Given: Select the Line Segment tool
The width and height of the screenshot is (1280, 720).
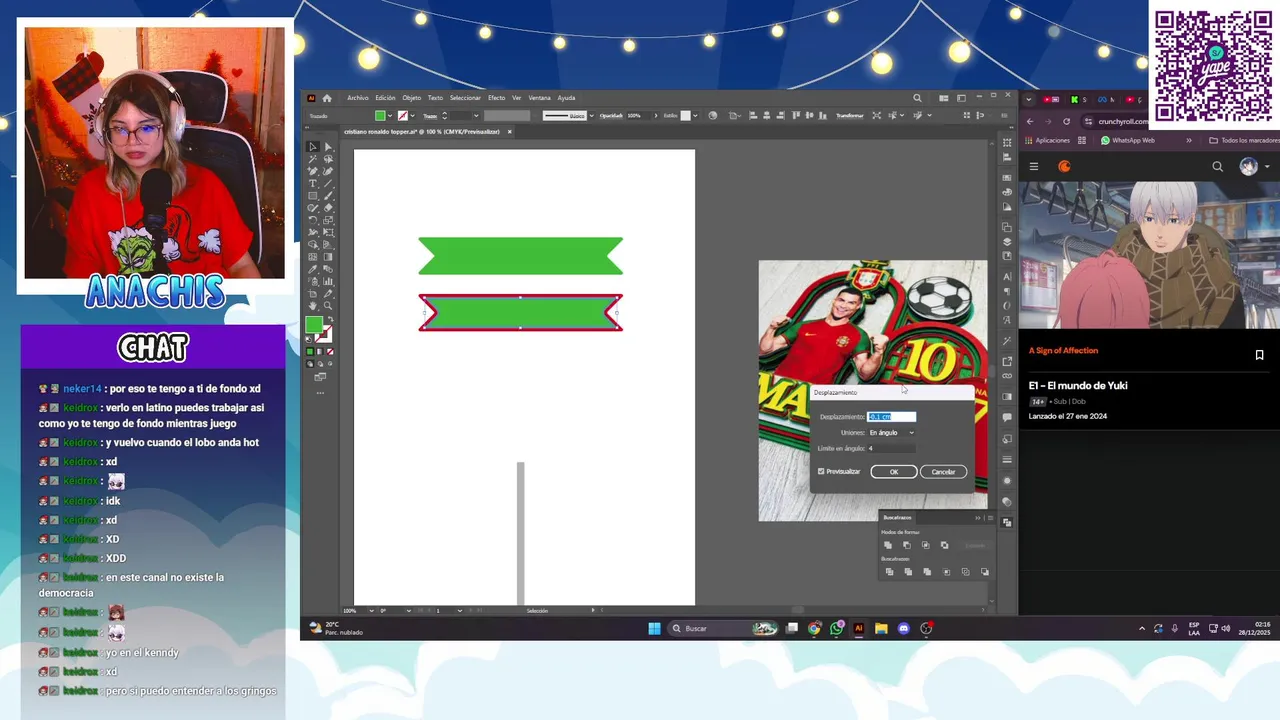Looking at the screenshot, I should pyautogui.click(x=328, y=183).
